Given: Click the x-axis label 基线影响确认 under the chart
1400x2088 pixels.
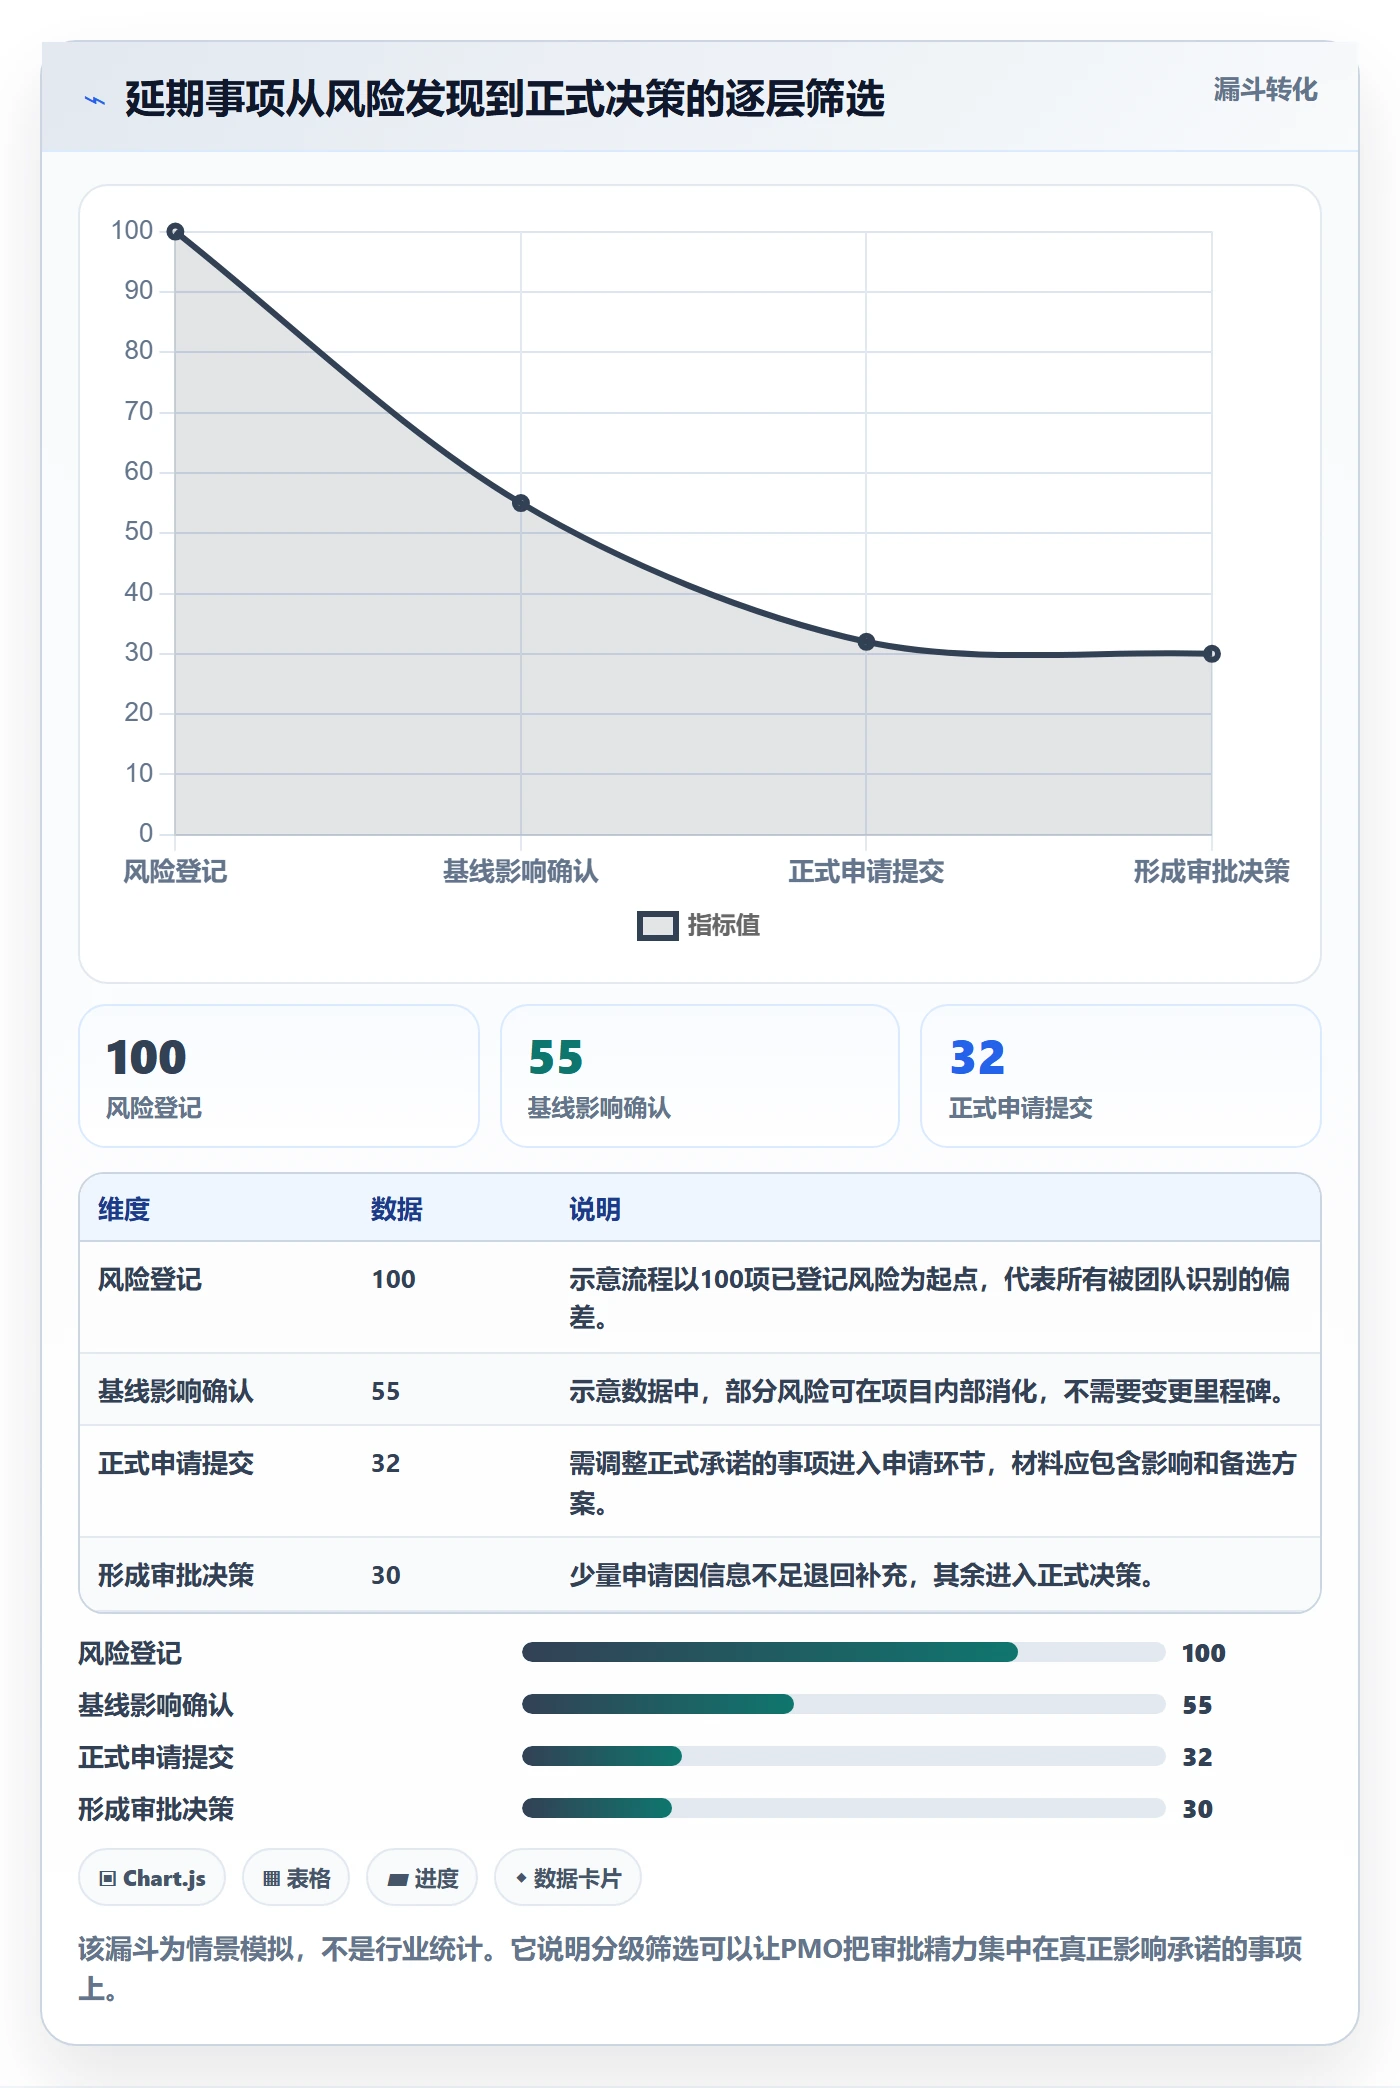Looking at the screenshot, I should [x=521, y=872].
